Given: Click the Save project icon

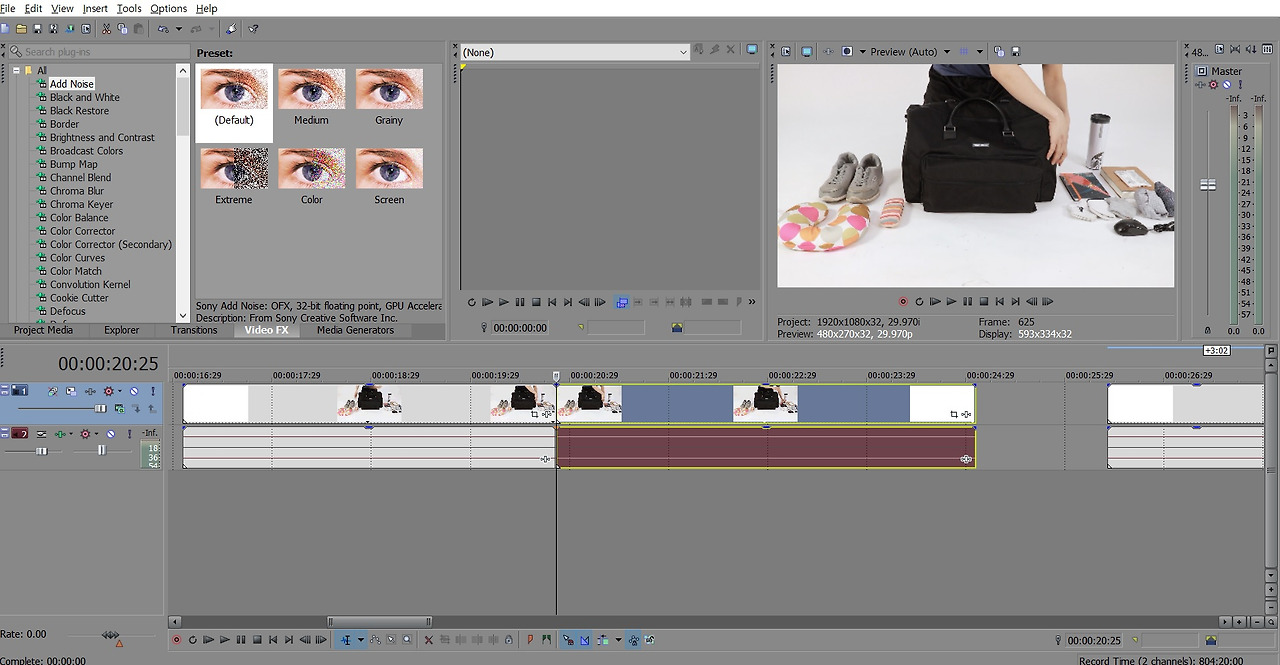Looking at the screenshot, I should (38, 29).
